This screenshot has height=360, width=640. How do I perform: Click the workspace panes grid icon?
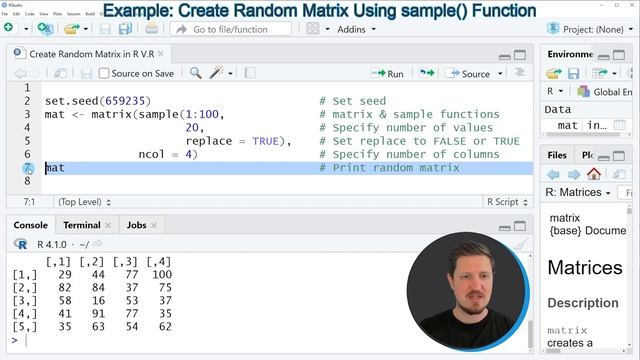[x=313, y=29]
